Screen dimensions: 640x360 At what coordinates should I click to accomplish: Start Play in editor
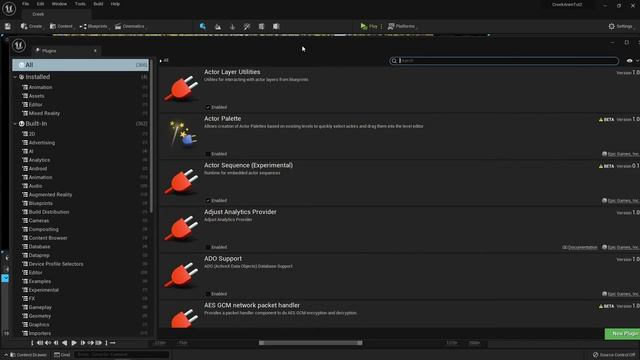point(369,27)
